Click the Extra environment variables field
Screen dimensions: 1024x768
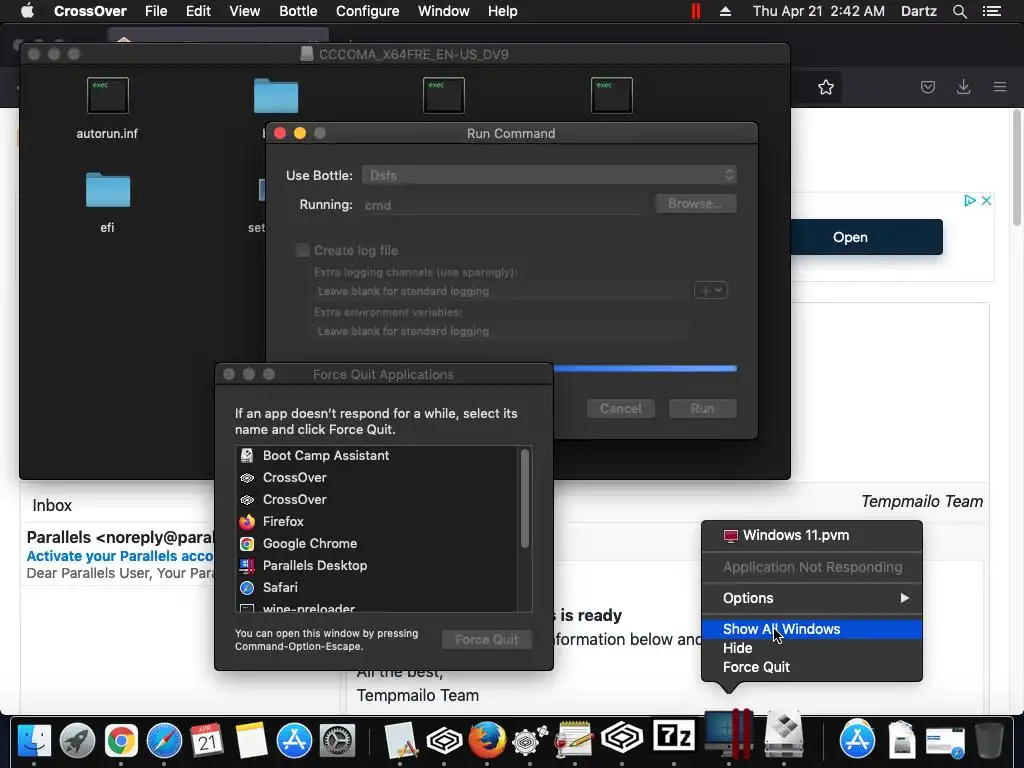502,330
